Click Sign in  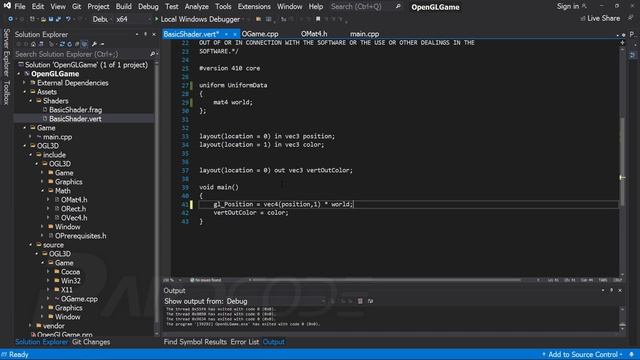568,6
